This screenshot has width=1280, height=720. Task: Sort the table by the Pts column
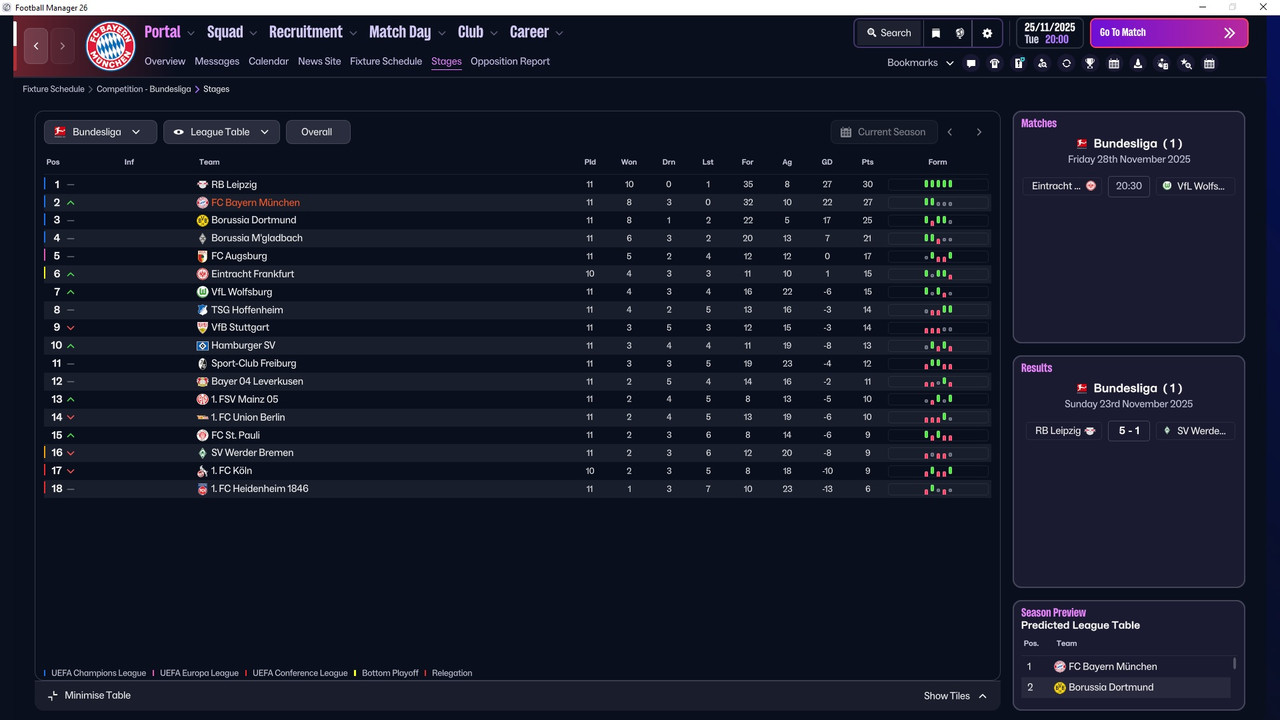pos(867,162)
